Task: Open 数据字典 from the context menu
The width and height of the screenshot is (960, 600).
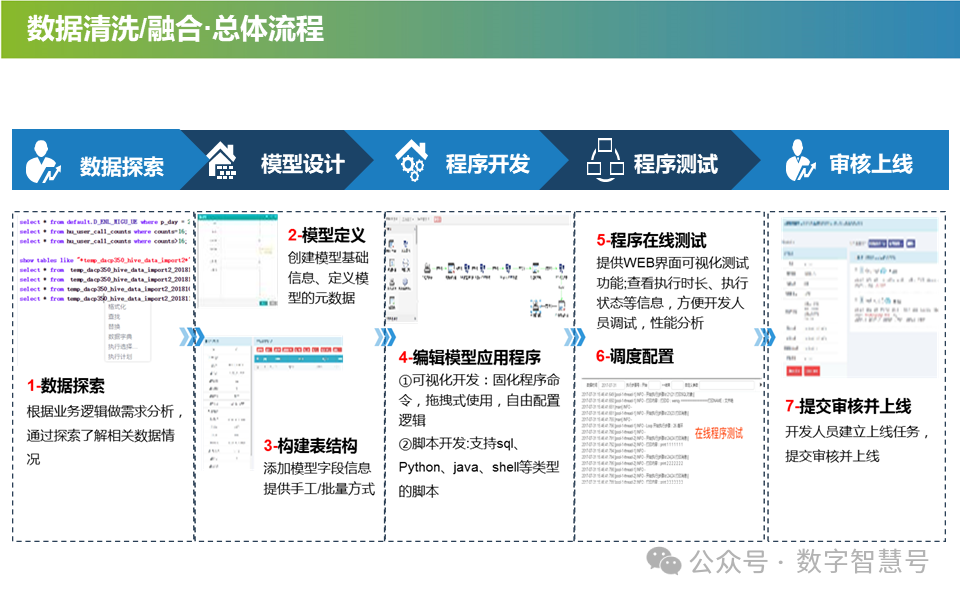Action: [x=121, y=337]
